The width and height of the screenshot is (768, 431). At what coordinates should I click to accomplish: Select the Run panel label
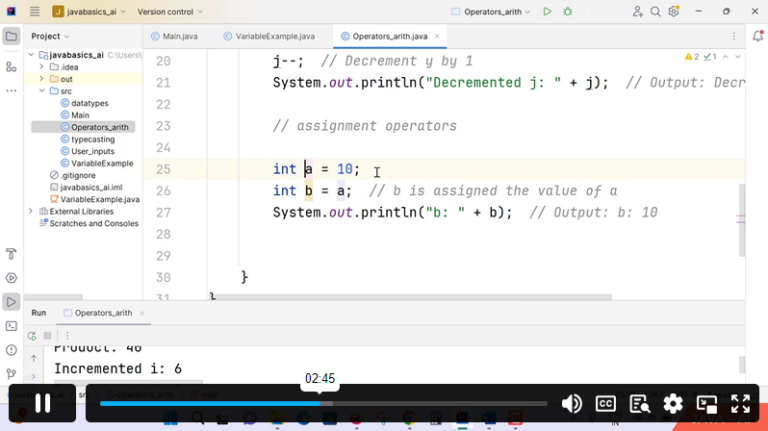click(x=39, y=313)
